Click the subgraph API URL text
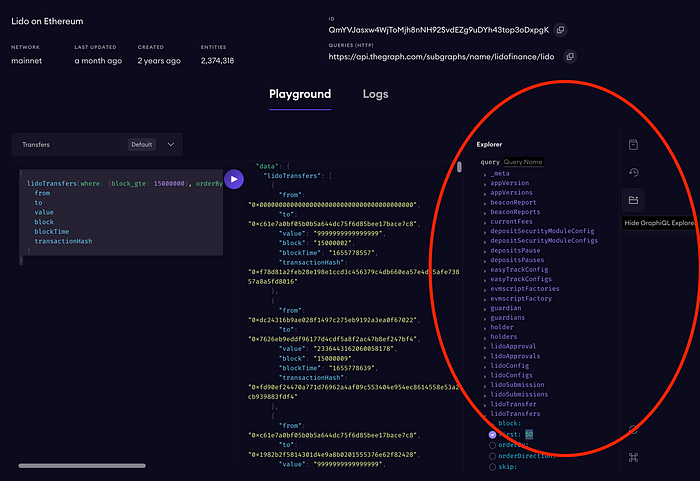 [x=441, y=57]
